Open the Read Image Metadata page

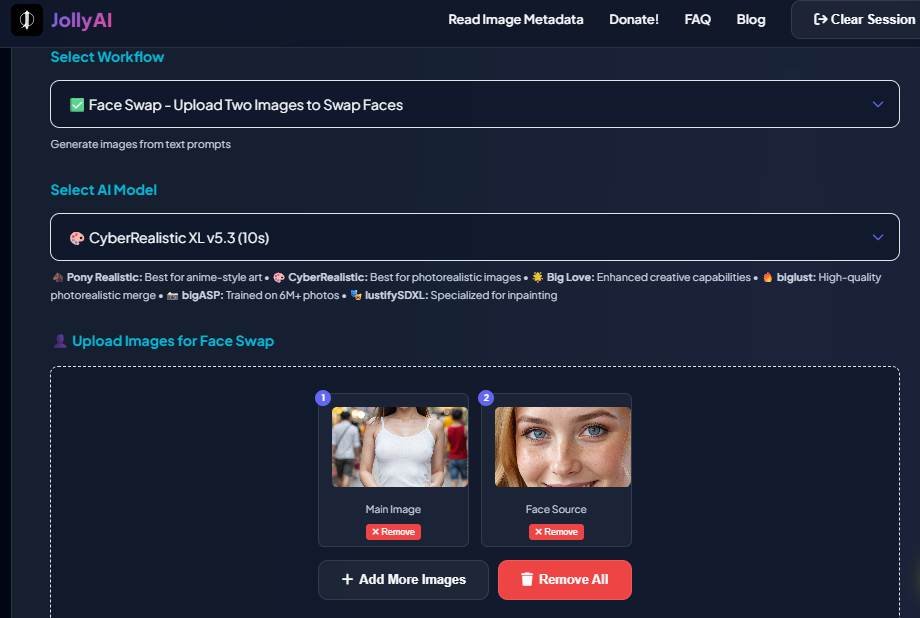[x=515, y=19]
